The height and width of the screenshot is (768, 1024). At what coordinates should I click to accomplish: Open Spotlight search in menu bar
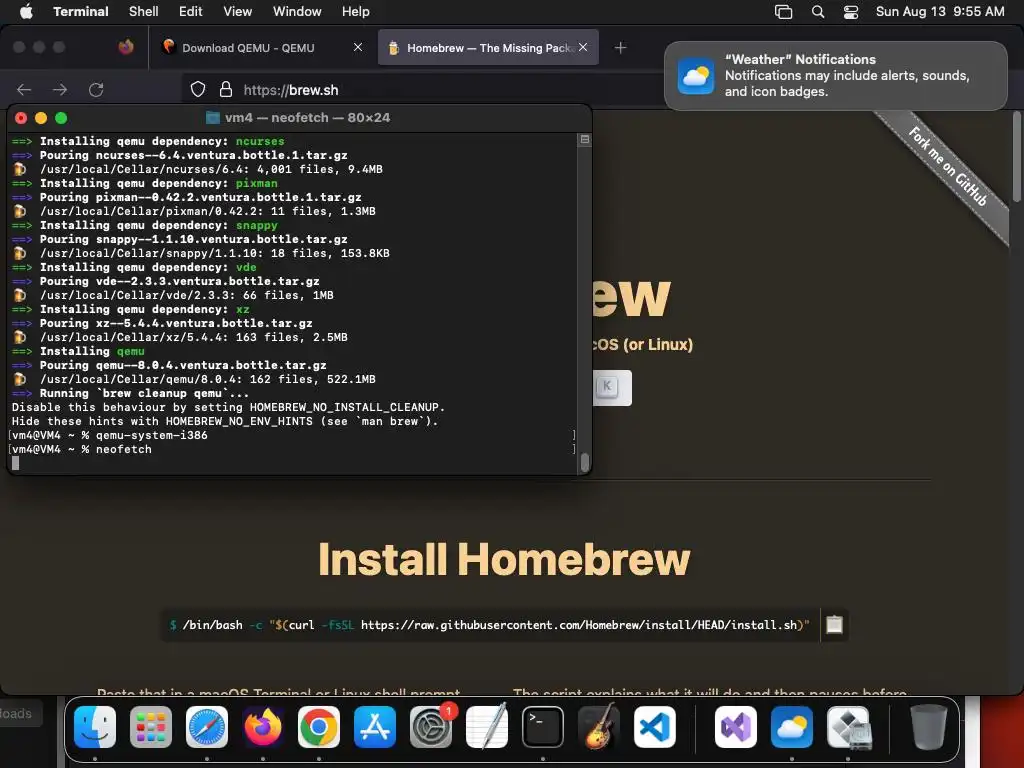coord(818,11)
